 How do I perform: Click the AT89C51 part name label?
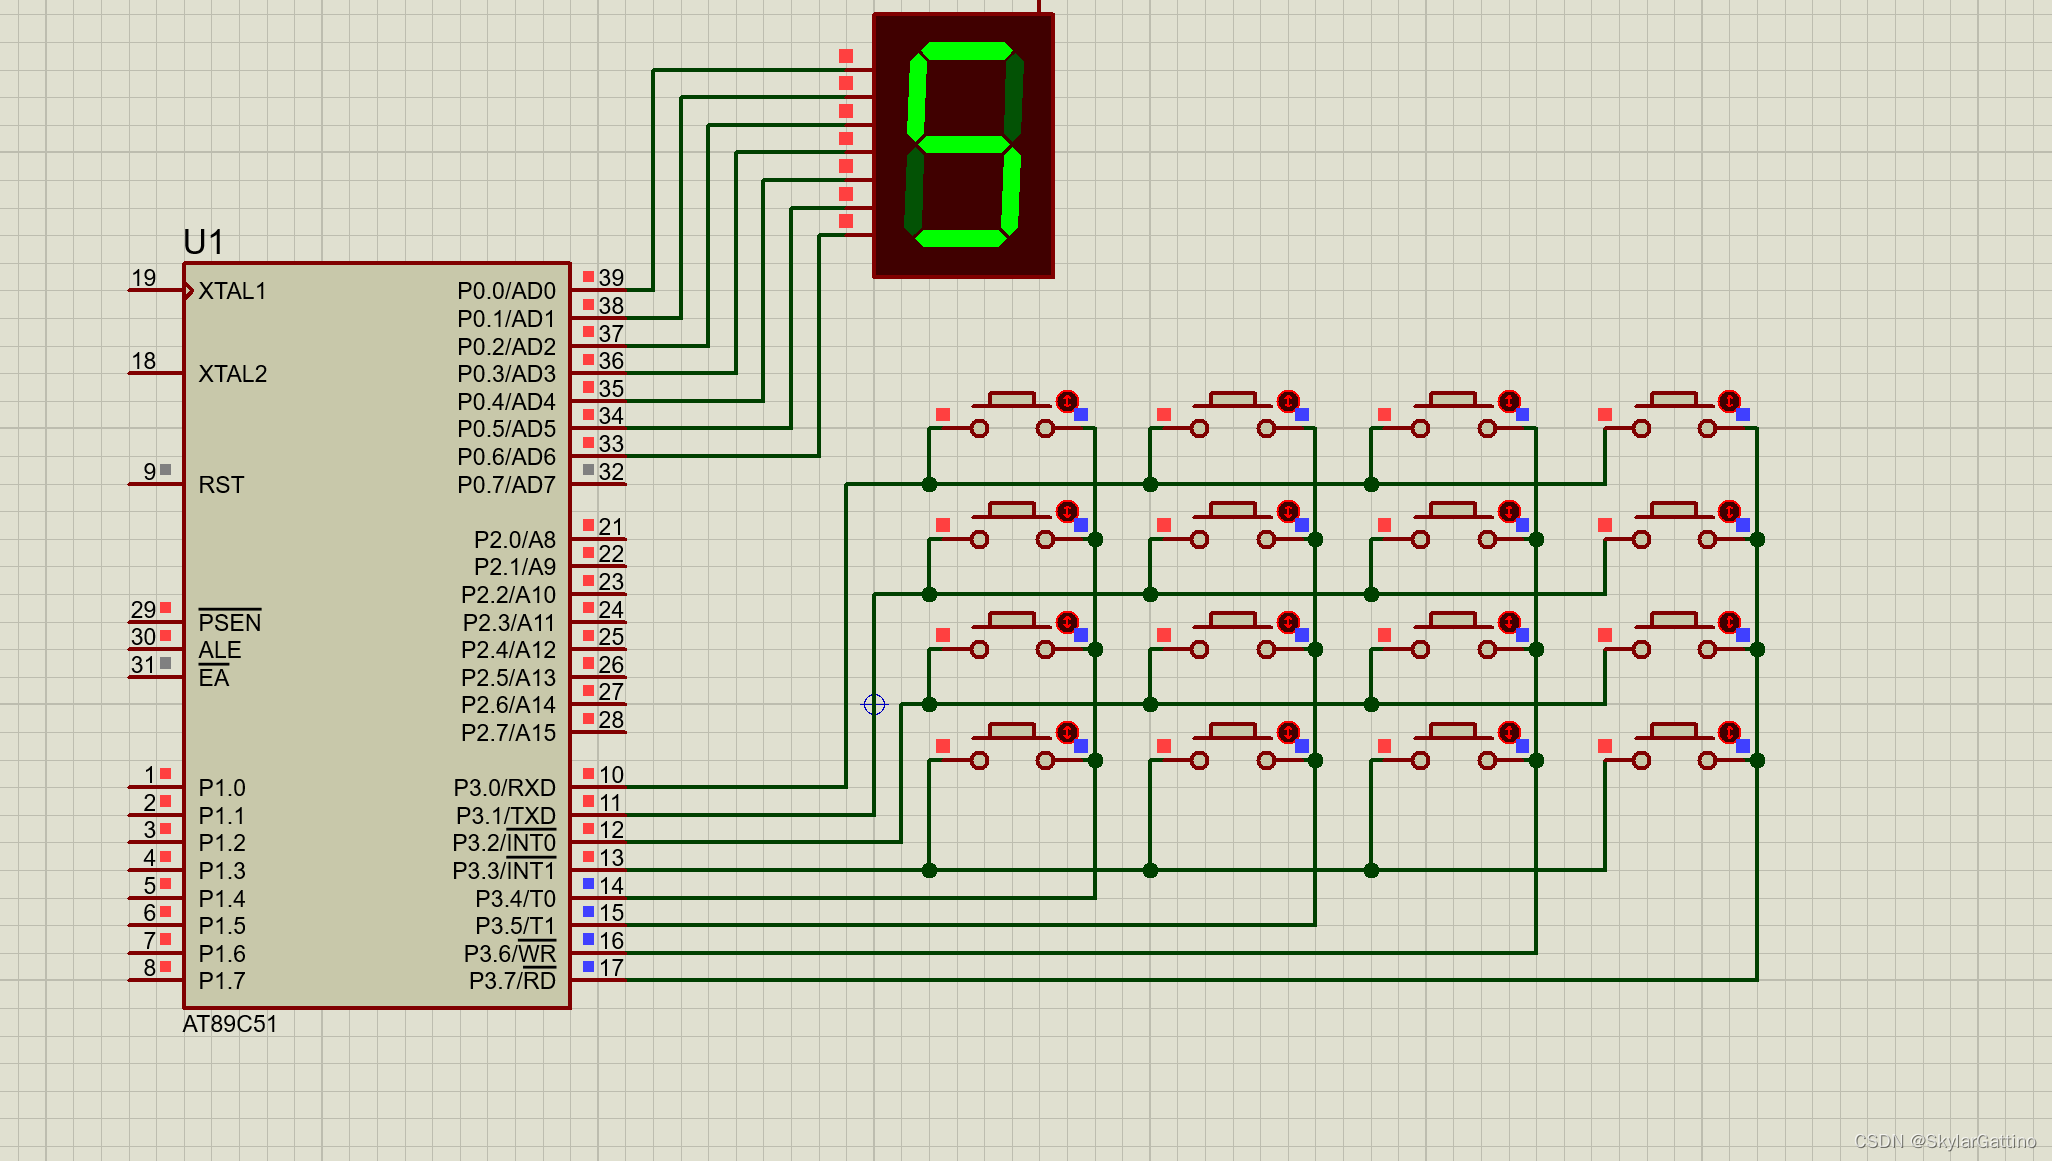(229, 1024)
